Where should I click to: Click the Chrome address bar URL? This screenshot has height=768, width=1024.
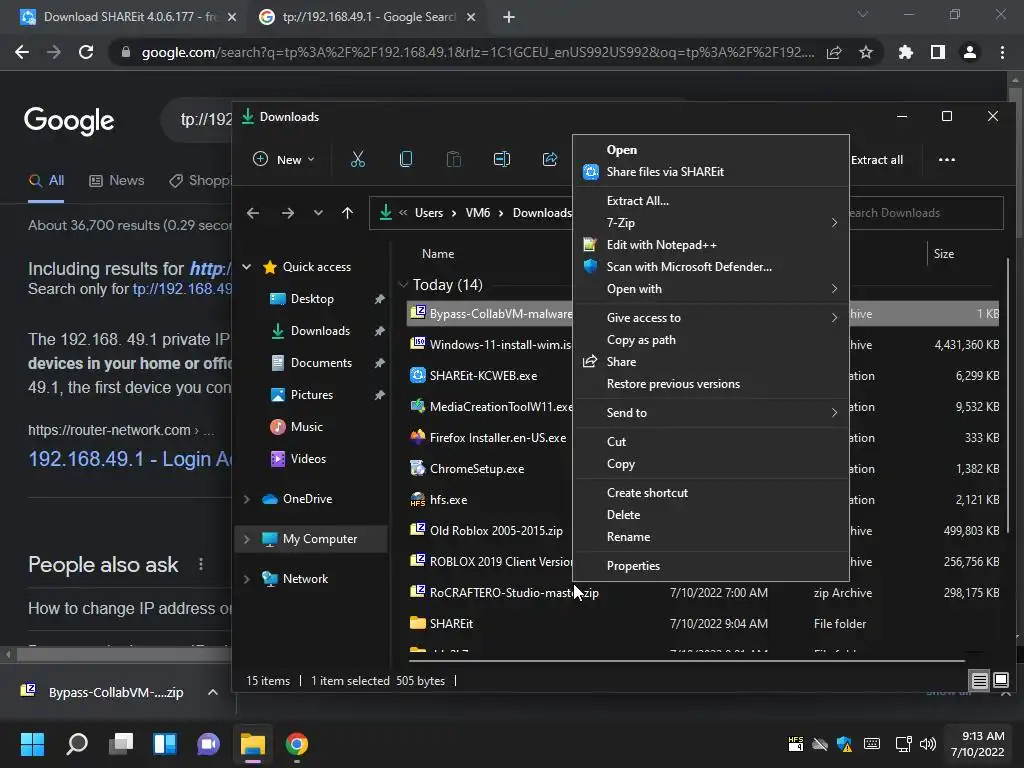pos(478,52)
